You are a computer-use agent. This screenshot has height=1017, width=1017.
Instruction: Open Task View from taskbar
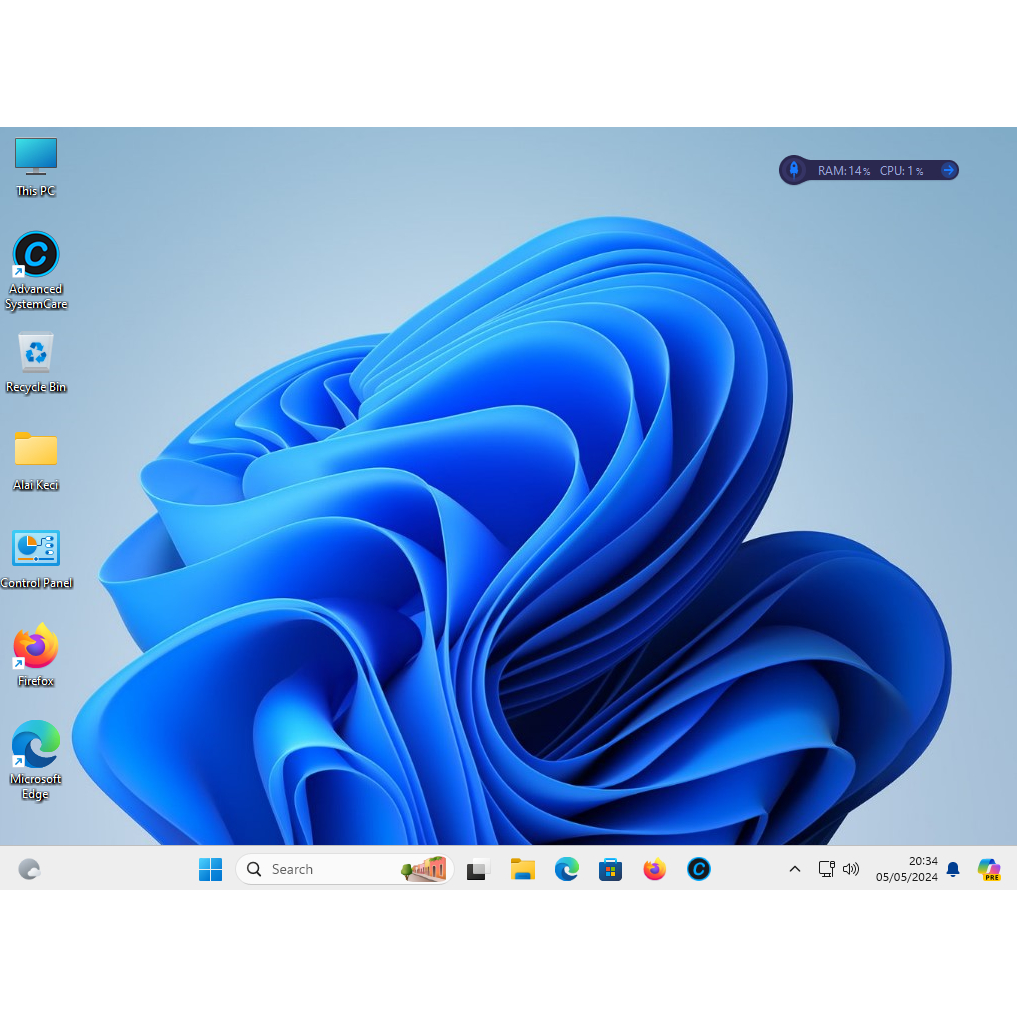[x=478, y=870]
